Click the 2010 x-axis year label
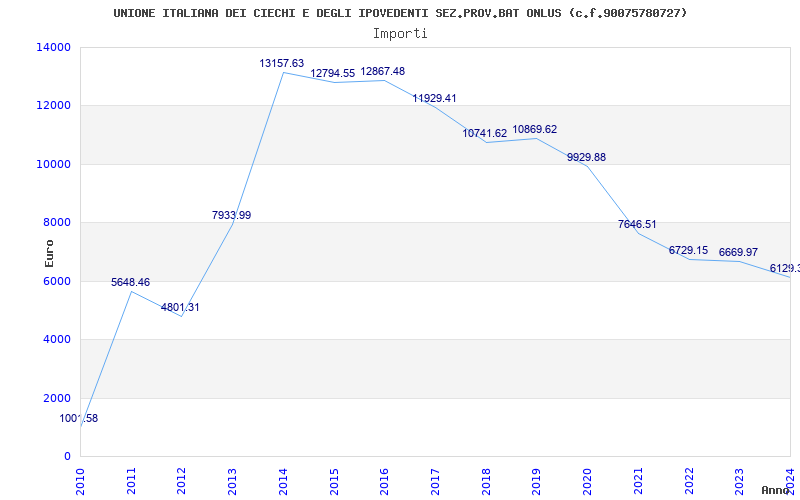800x500 pixels. [x=81, y=481]
